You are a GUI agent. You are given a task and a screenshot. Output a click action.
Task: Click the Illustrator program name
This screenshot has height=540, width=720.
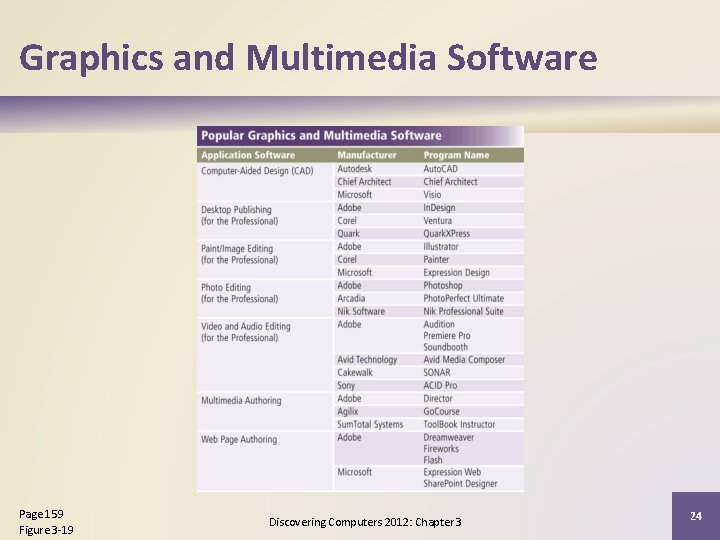[x=441, y=247]
